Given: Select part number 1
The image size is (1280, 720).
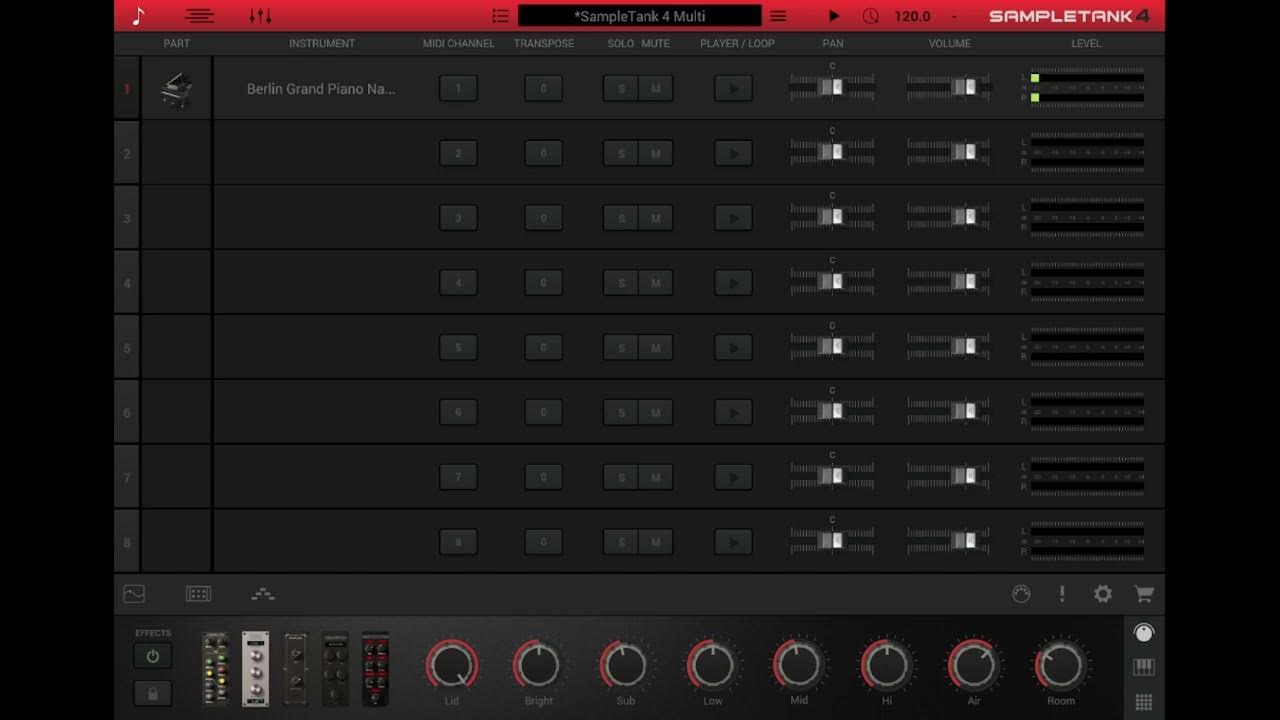Looking at the screenshot, I should (x=127, y=89).
